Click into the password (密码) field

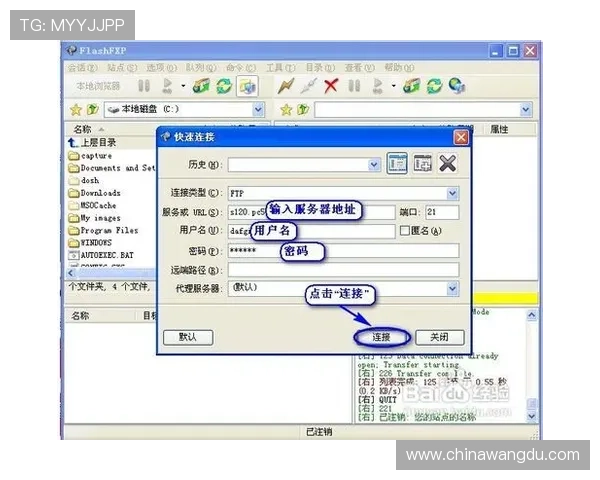[x=343, y=251]
